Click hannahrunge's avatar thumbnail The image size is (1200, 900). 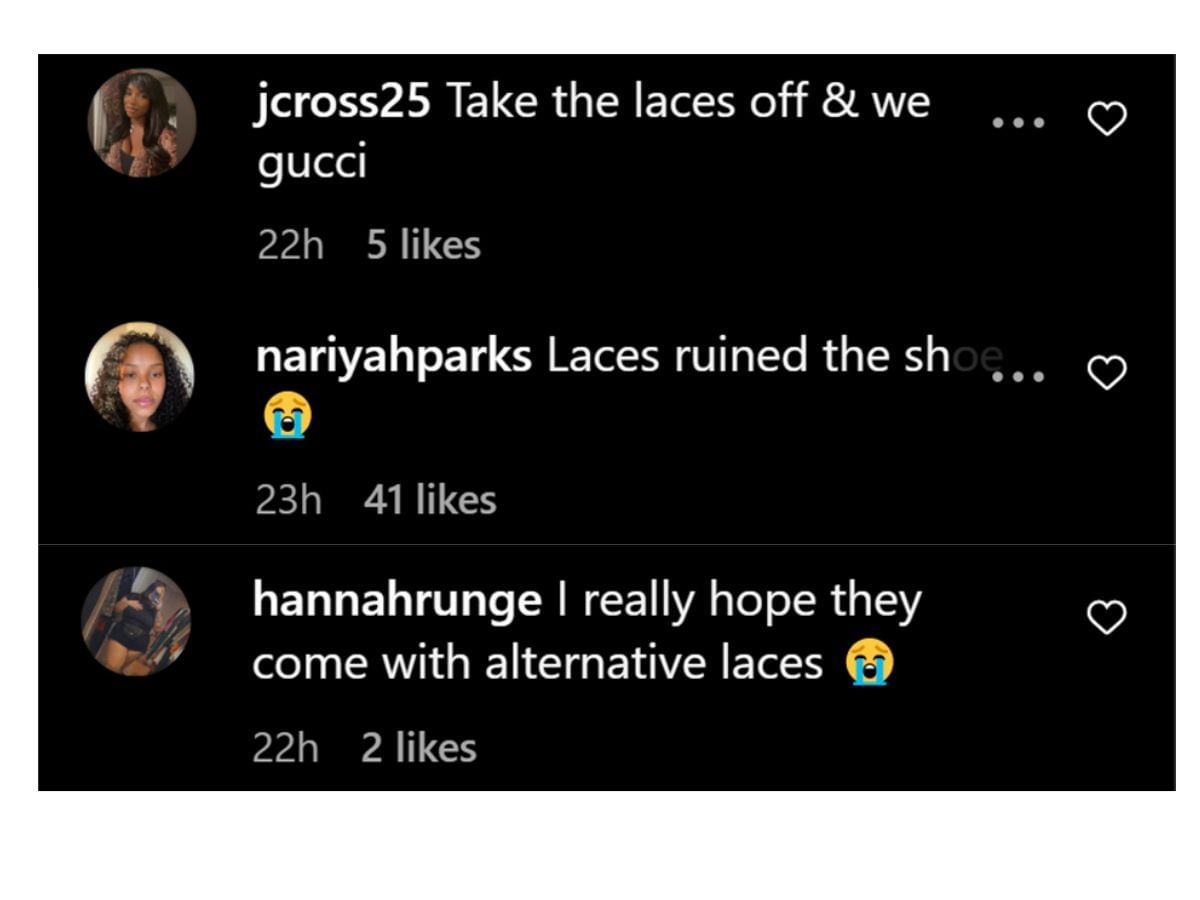136,621
